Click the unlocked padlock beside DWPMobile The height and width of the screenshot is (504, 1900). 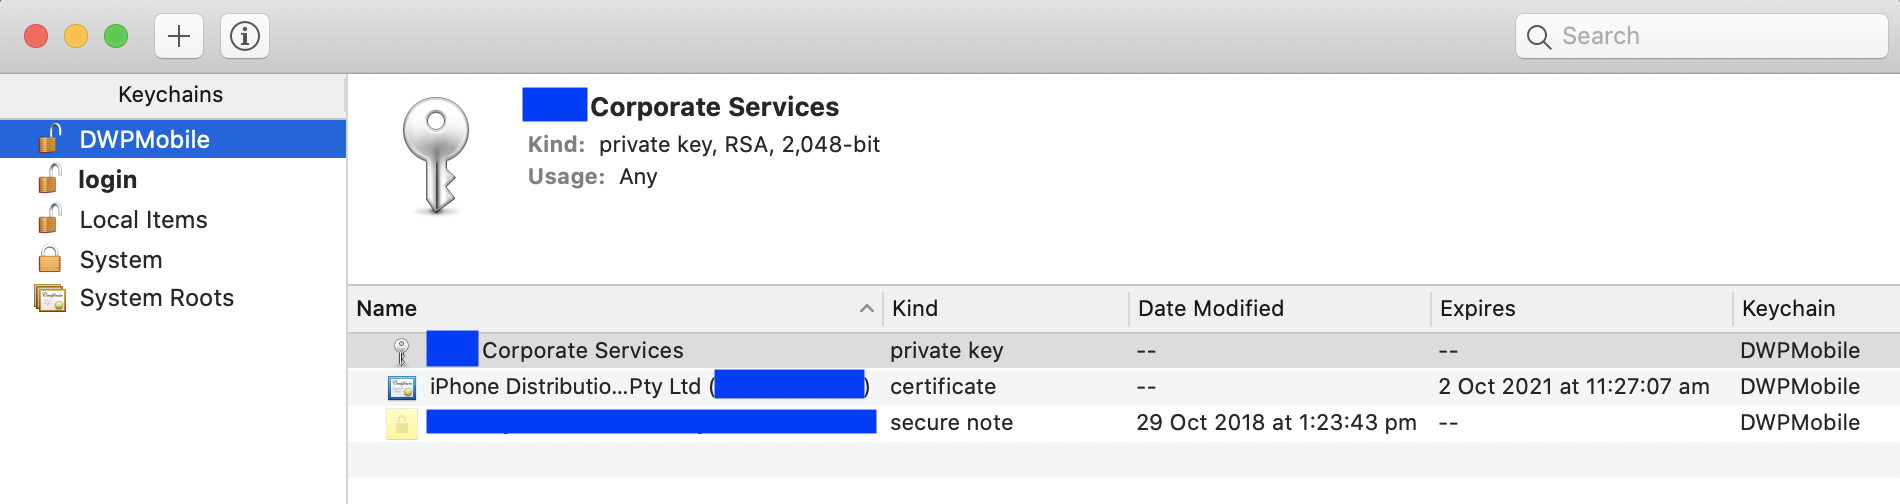tap(50, 139)
